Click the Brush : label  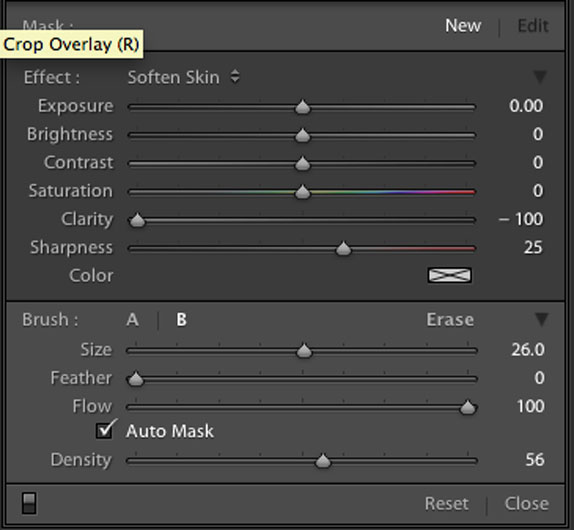[x=50, y=320]
